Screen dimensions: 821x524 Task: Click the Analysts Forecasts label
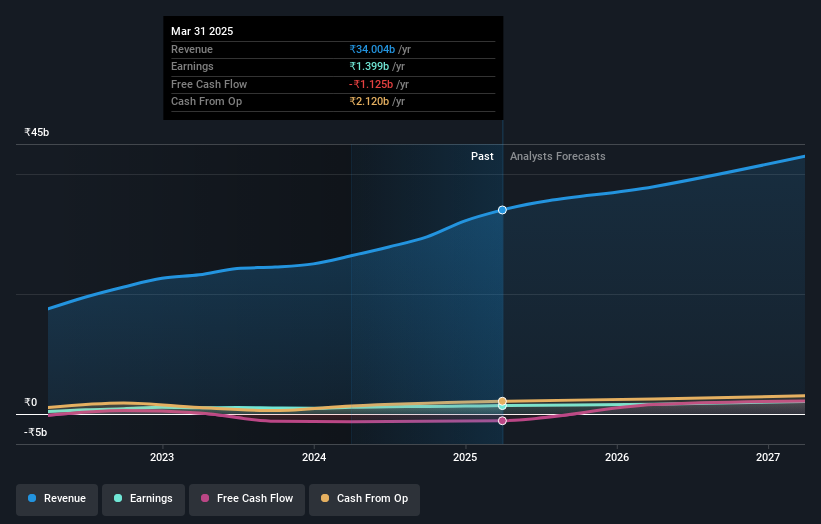pyautogui.click(x=558, y=157)
